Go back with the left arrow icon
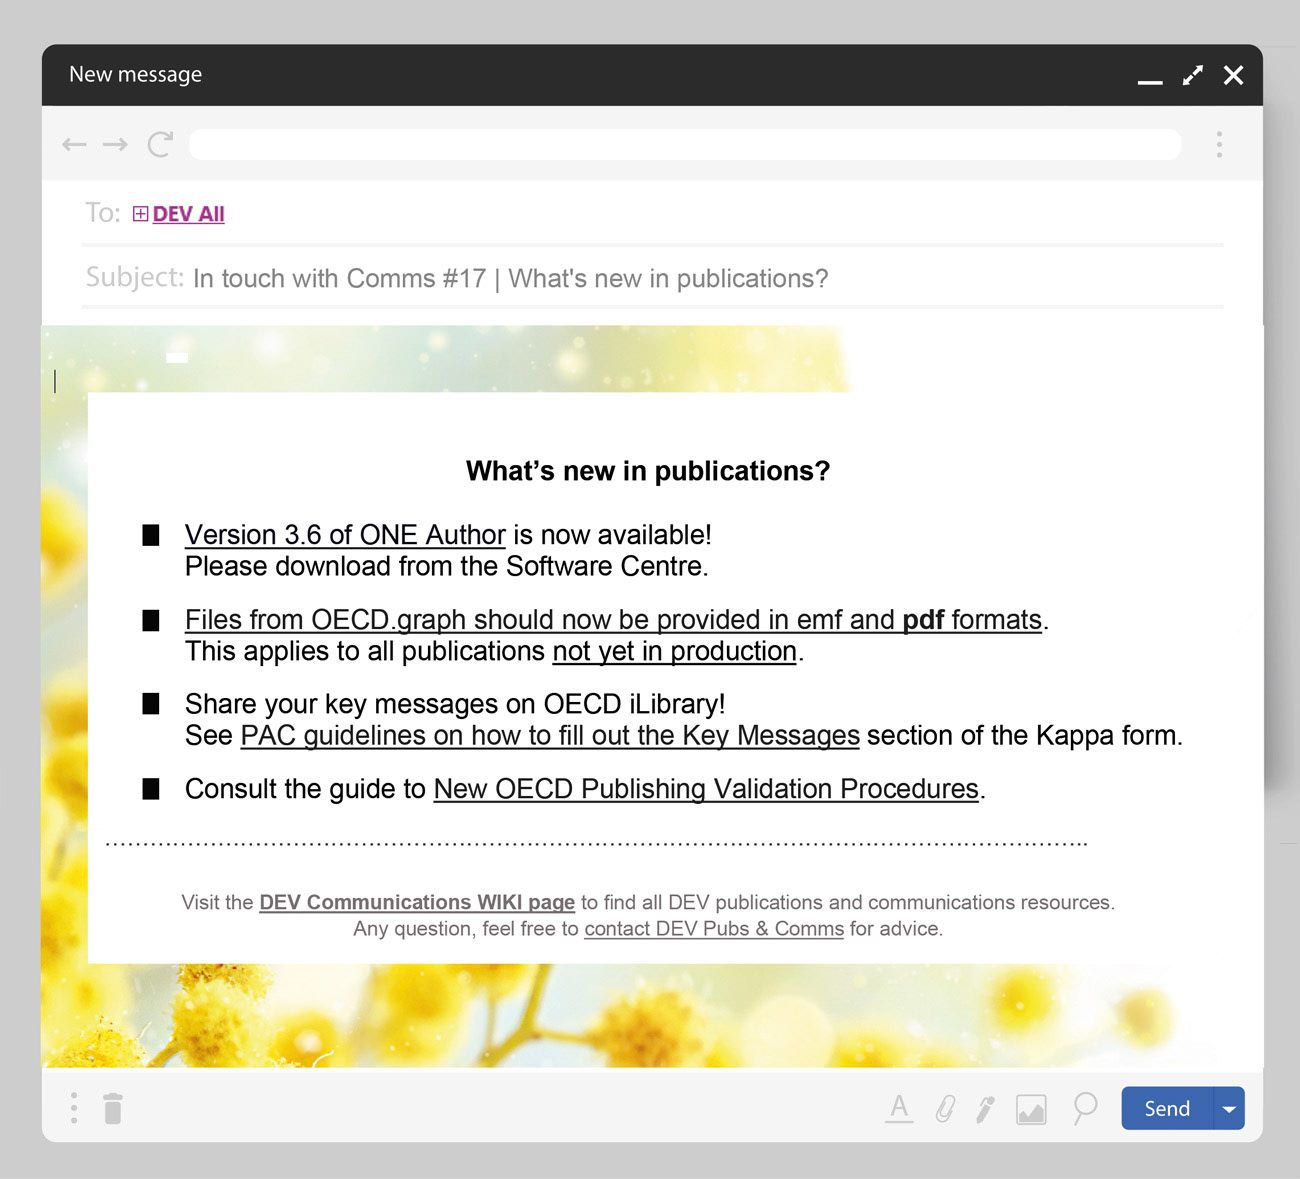 (x=74, y=144)
